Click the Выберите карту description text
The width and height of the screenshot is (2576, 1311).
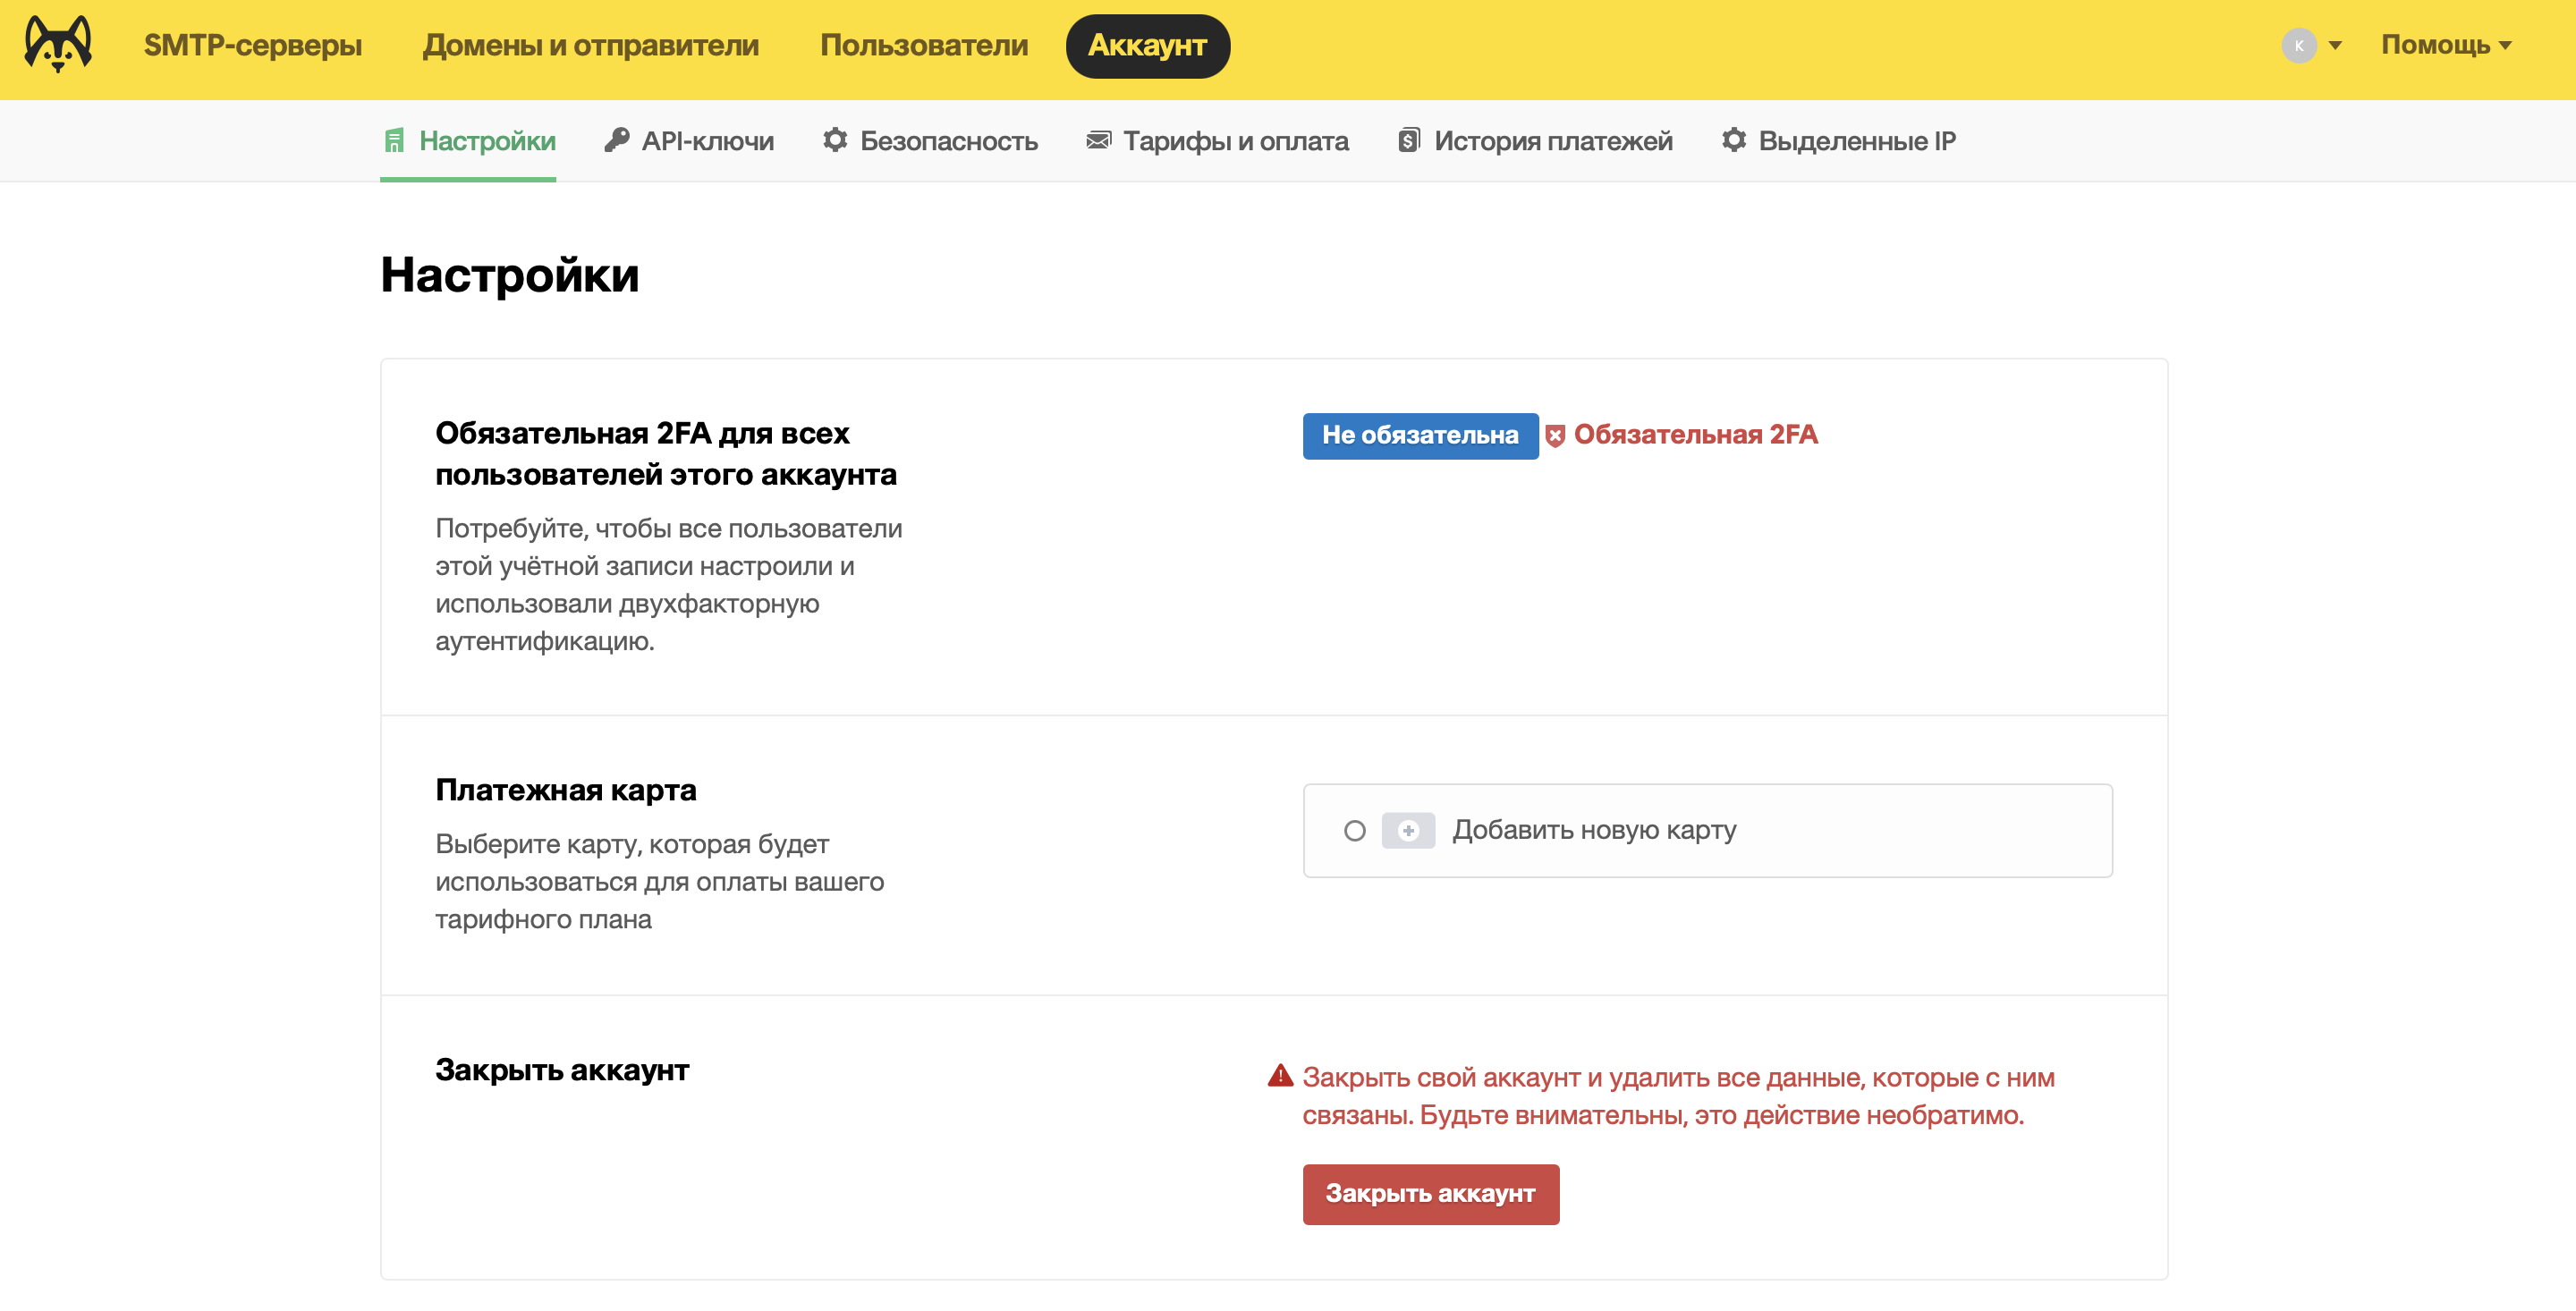(660, 882)
